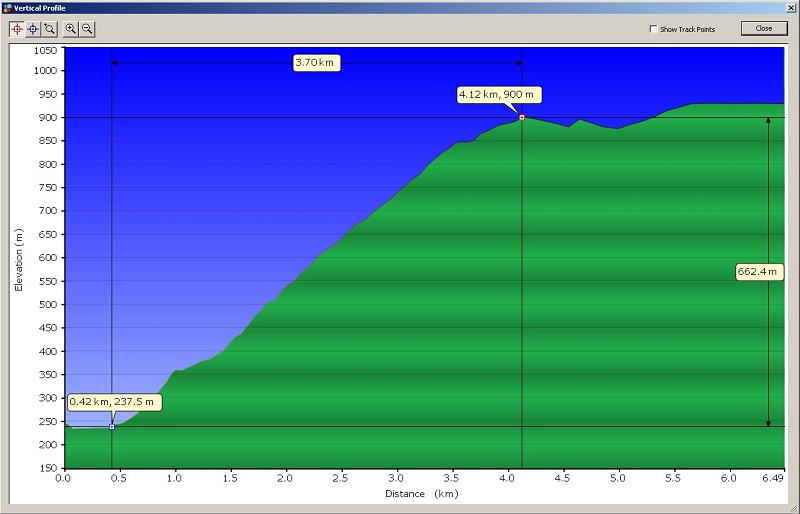The height and width of the screenshot is (514, 800).
Task: Click the 6.49 end value on distance axis
Action: click(x=773, y=479)
